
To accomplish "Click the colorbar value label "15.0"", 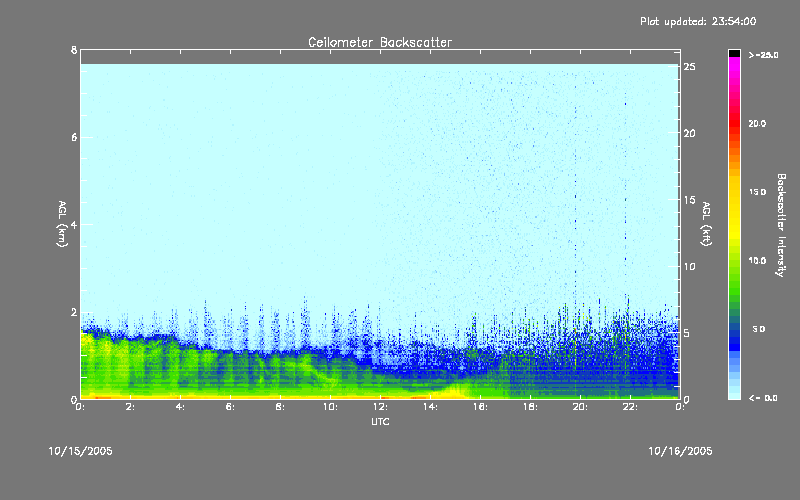I will click(x=757, y=192).
